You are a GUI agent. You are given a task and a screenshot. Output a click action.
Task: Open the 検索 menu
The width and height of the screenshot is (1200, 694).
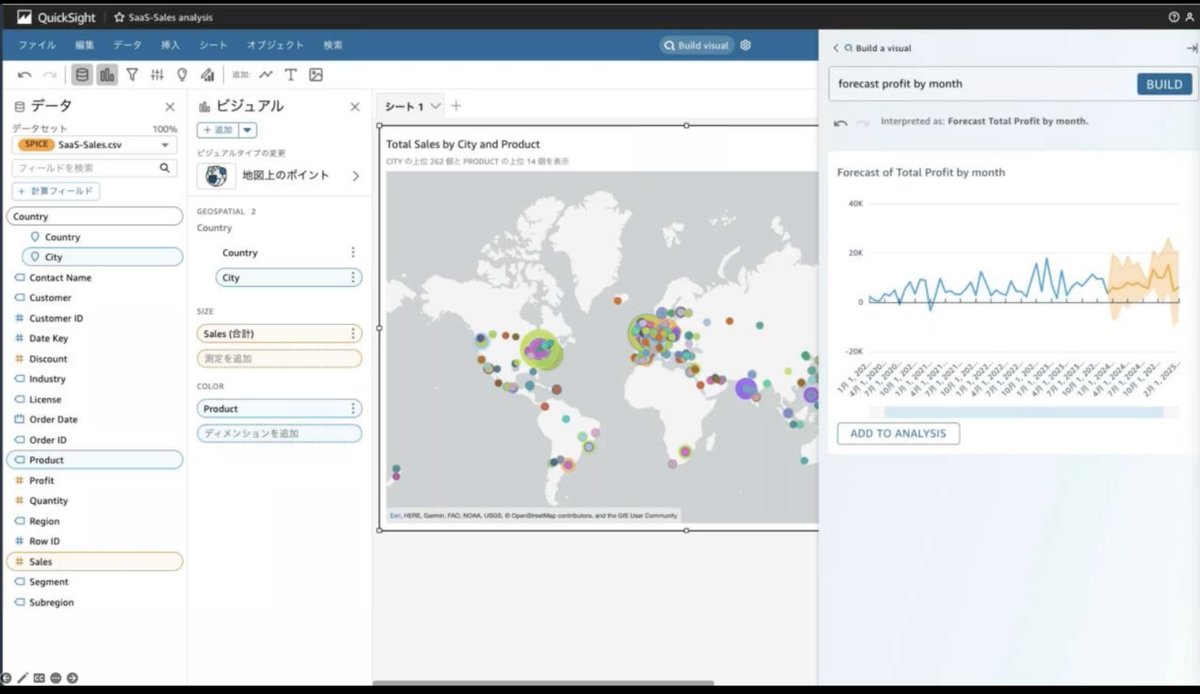pyautogui.click(x=333, y=45)
